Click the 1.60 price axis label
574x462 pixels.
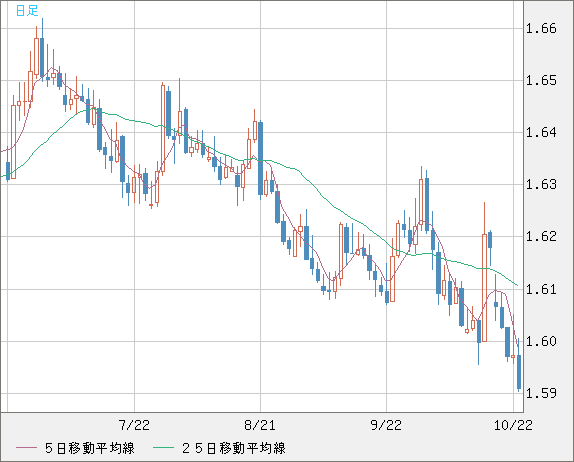[541, 341]
